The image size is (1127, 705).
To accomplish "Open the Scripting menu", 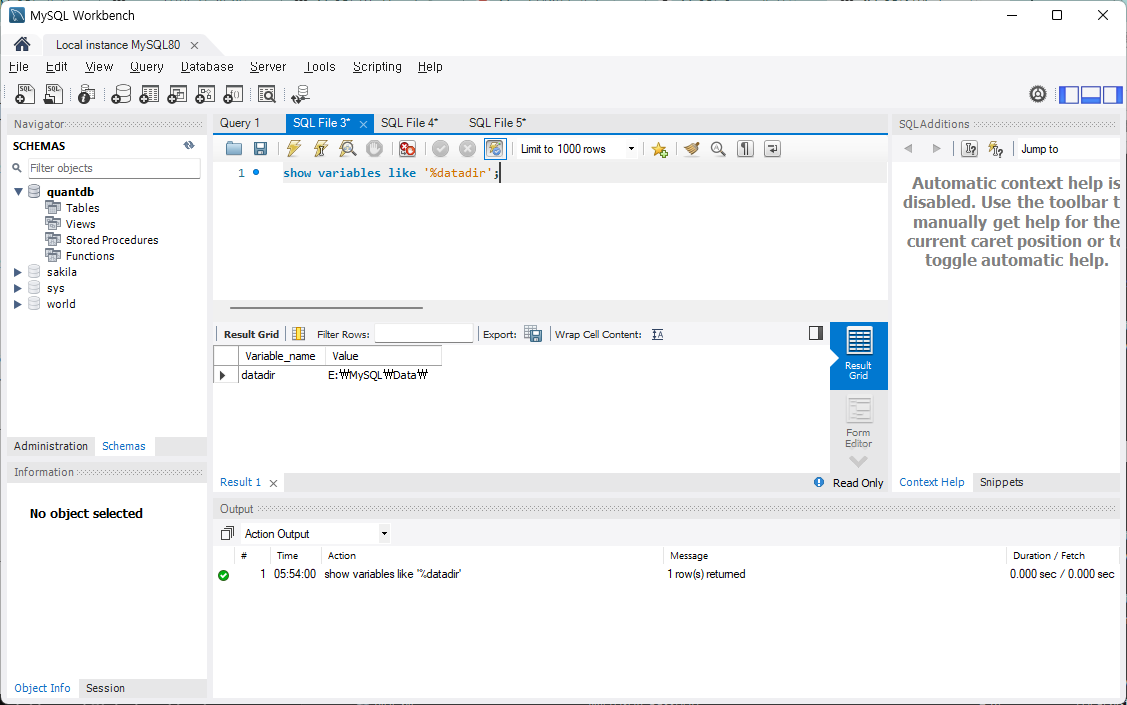I will point(377,67).
